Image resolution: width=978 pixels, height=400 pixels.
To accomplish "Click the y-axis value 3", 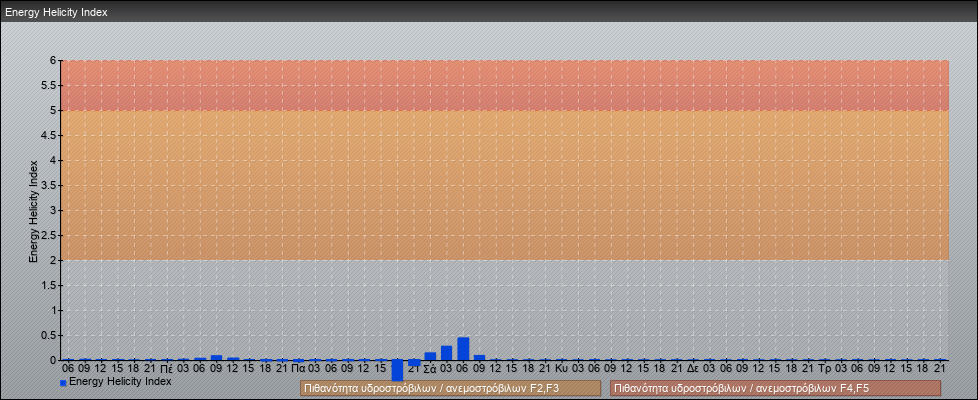I will click(x=53, y=210).
